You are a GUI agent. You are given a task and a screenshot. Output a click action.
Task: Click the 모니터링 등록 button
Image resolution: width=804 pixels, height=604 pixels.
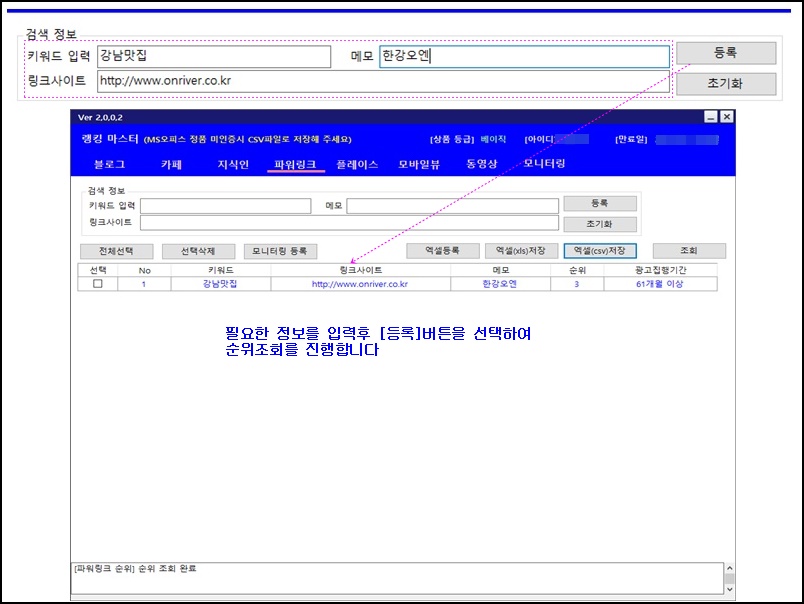[280, 251]
